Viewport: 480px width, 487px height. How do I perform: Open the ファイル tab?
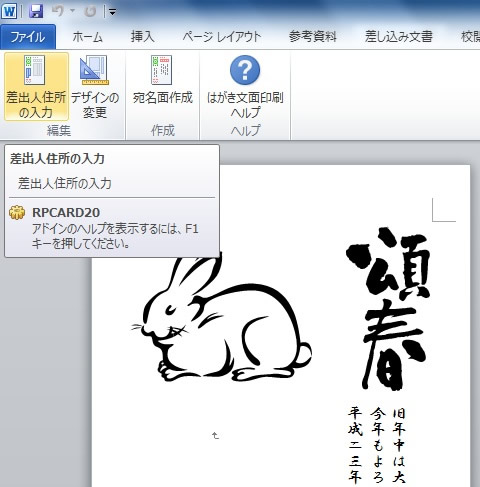pyautogui.click(x=28, y=37)
